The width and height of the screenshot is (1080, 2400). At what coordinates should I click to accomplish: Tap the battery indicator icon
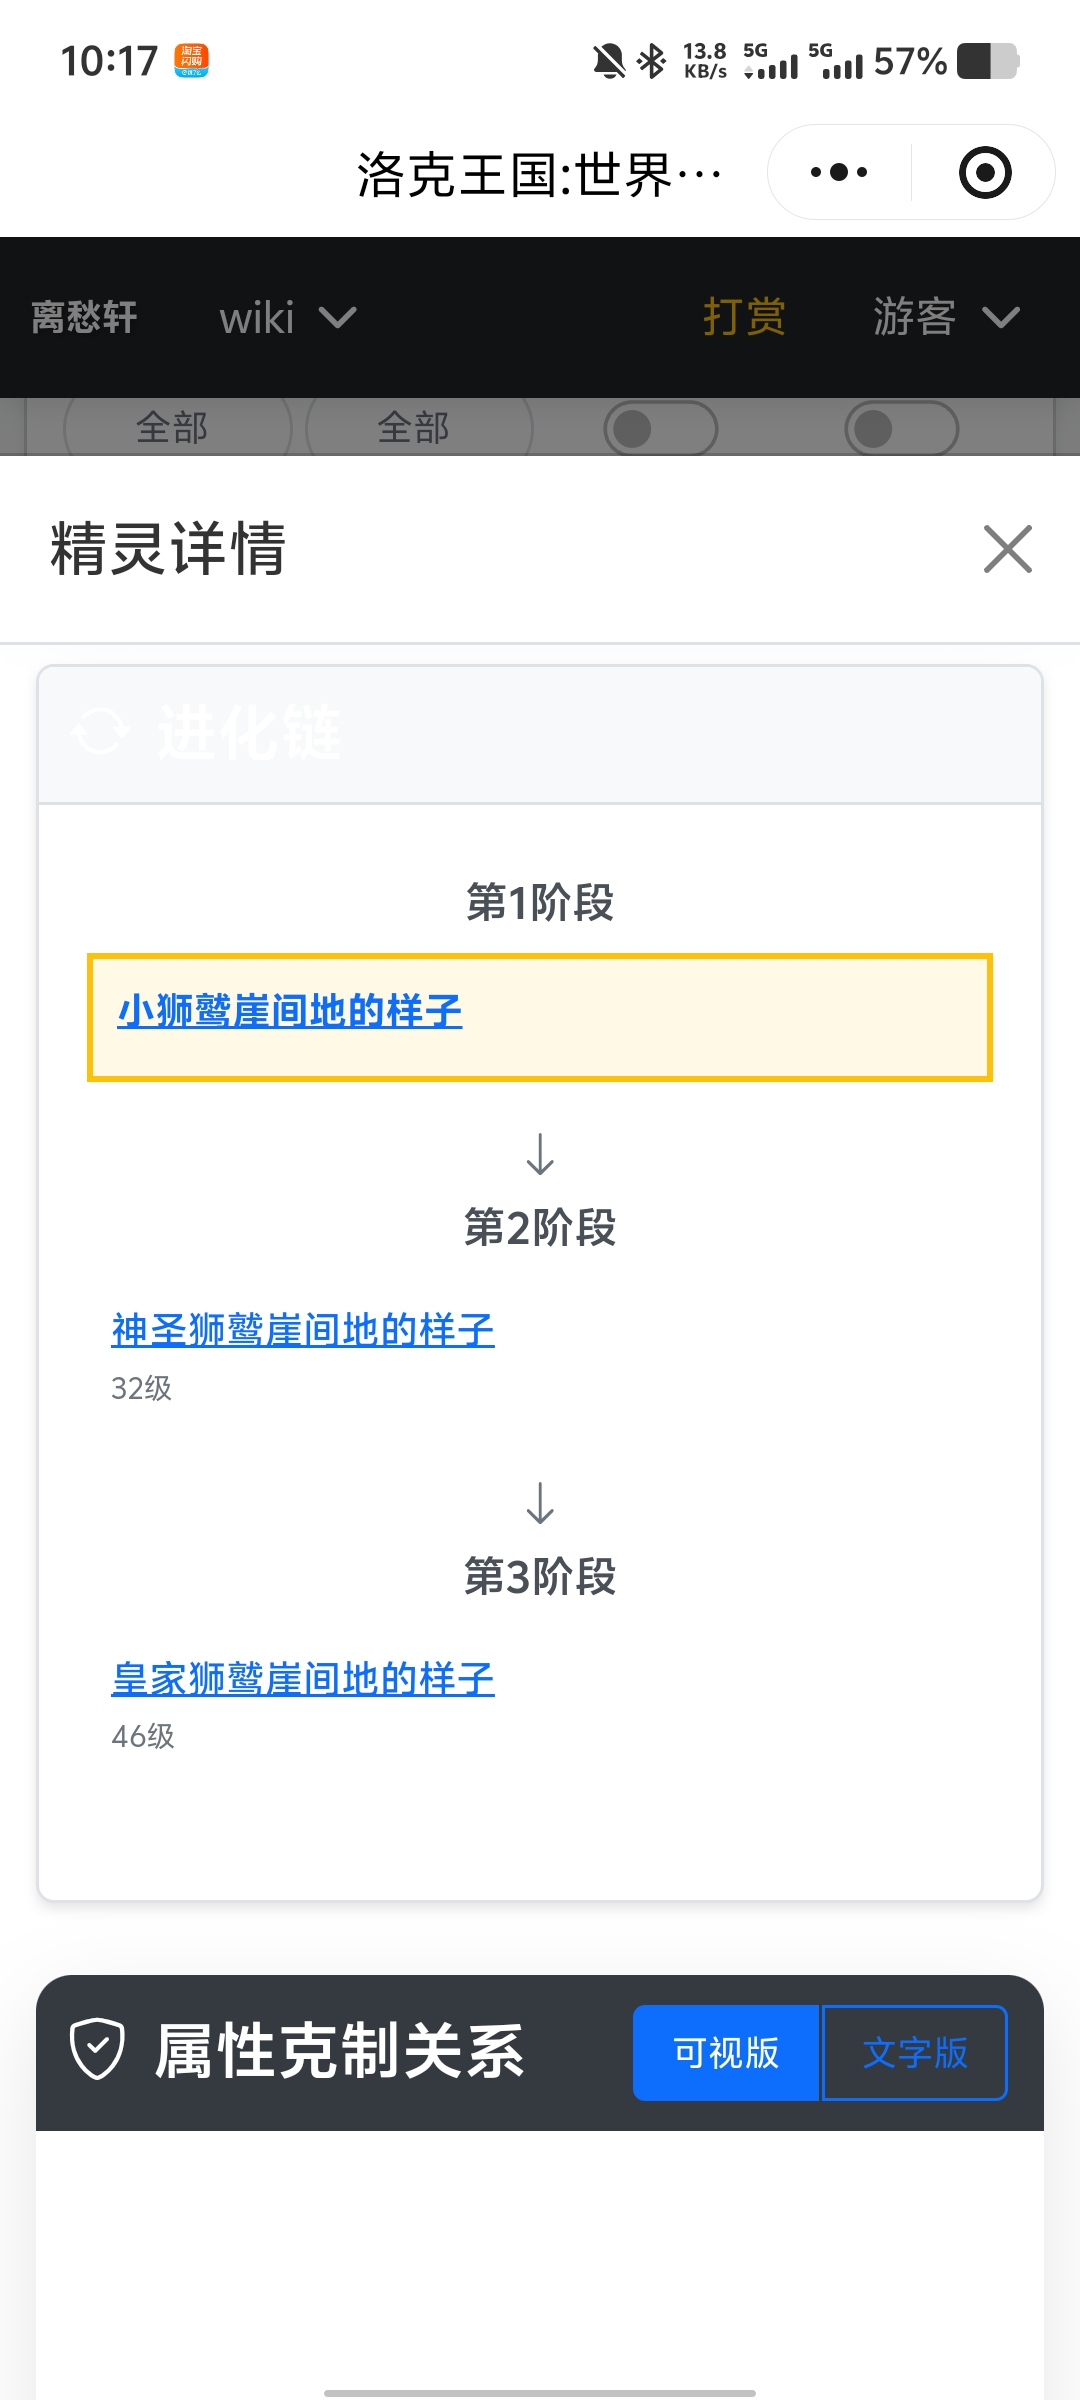987,61
